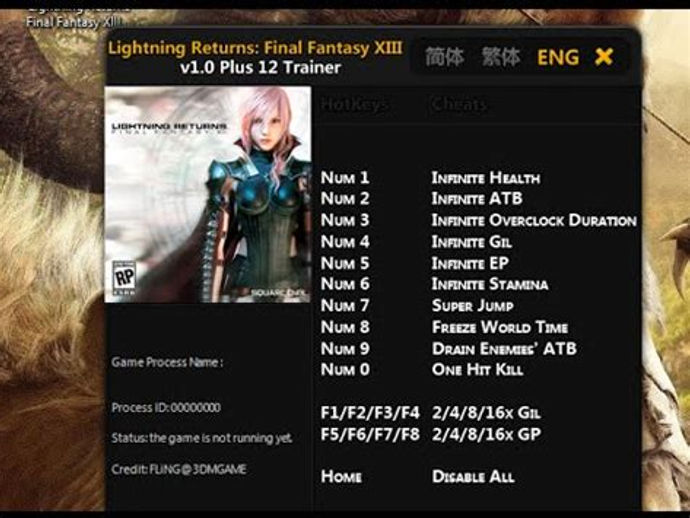This screenshot has width=690, height=518.
Task: Click the Disable All option
Action: coord(473,476)
